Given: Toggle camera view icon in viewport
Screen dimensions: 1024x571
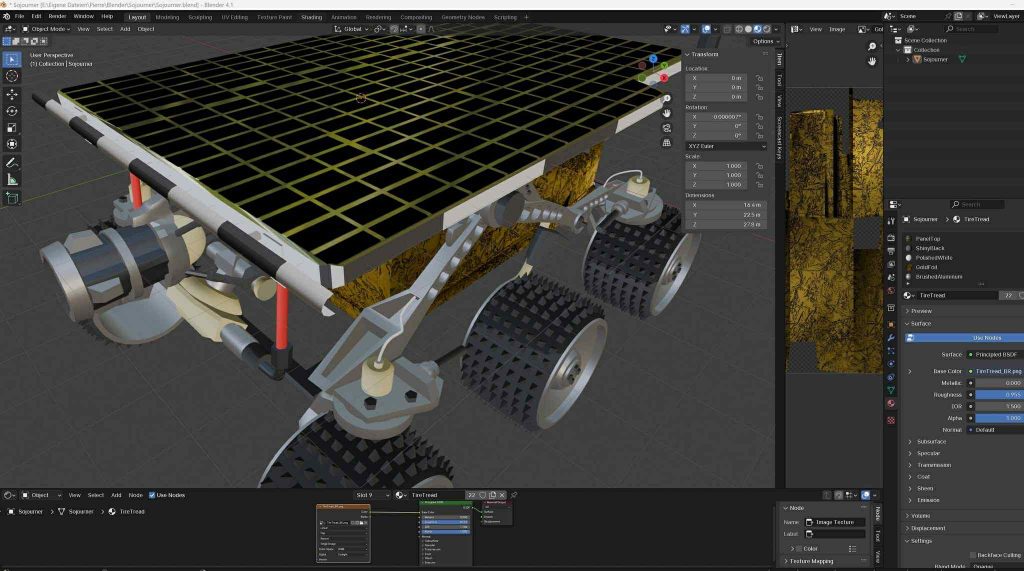Looking at the screenshot, I should 667,128.
